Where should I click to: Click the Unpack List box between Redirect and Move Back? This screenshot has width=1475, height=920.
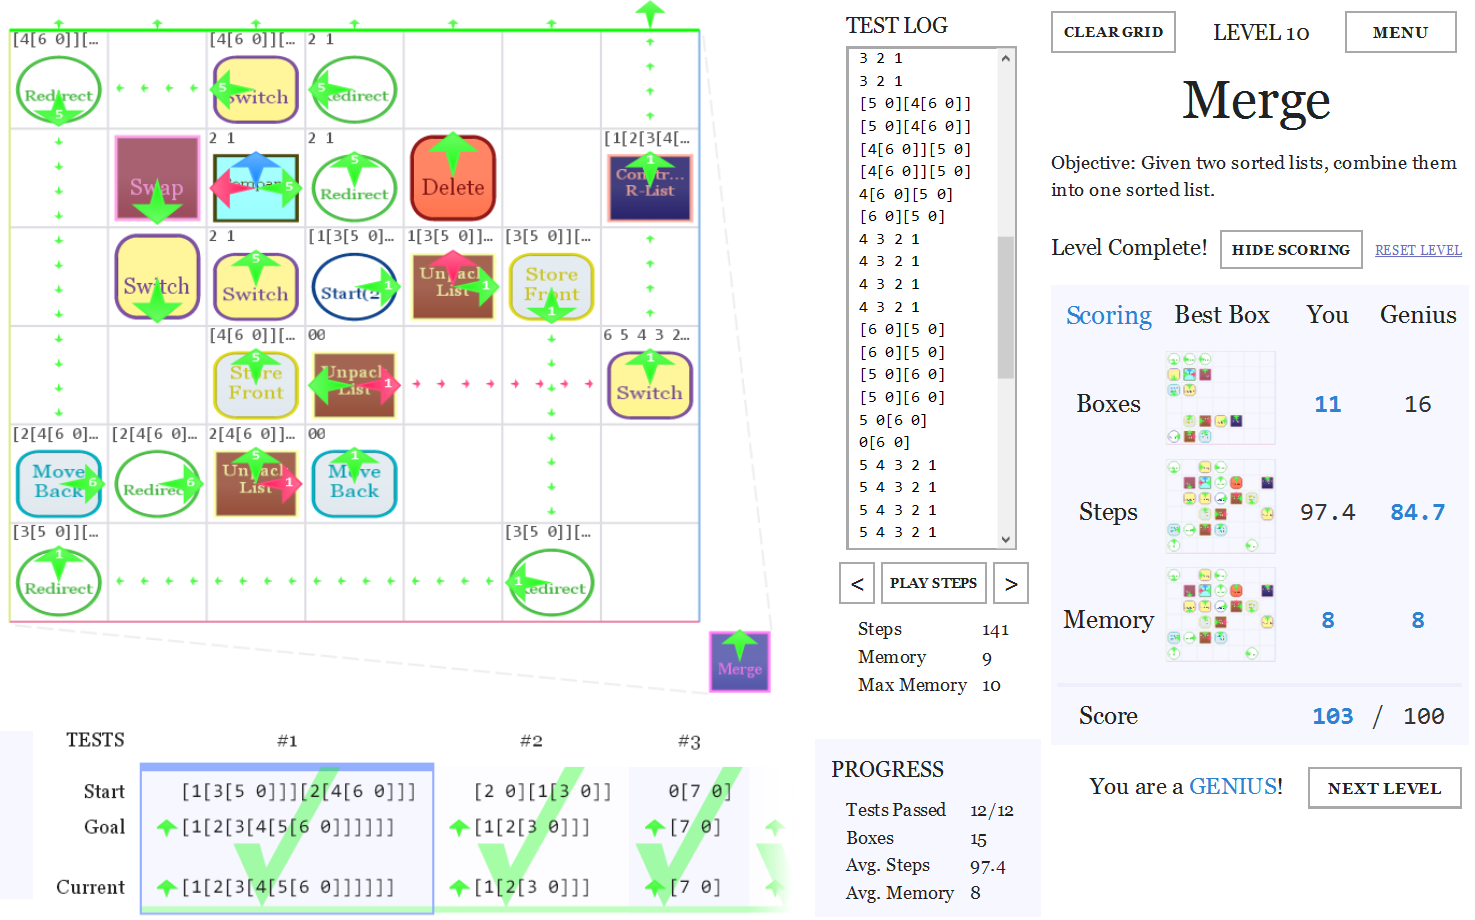tap(256, 484)
